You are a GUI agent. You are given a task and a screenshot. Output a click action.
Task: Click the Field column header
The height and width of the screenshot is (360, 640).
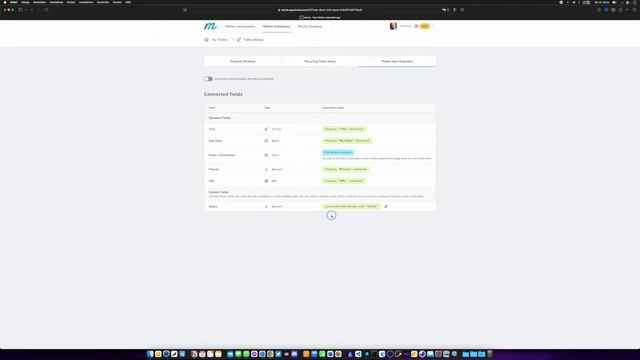[x=212, y=108]
